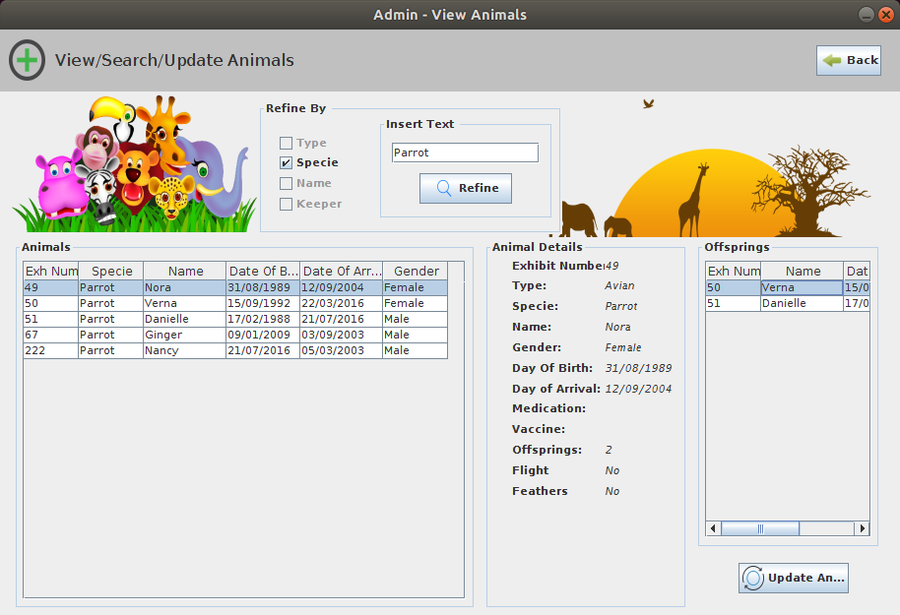Click the Update Animal button
This screenshot has height=615, width=900.
click(x=793, y=577)
